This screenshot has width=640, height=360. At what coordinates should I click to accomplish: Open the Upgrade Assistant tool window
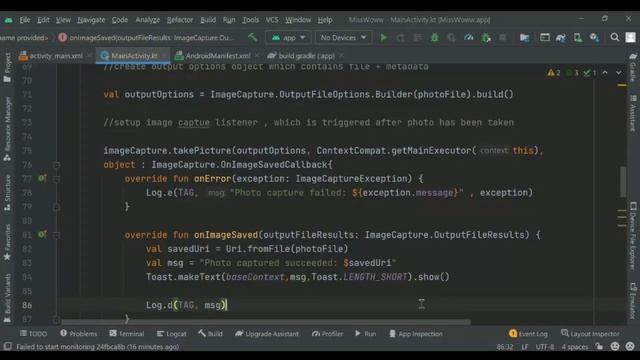[x=267, y=333]
